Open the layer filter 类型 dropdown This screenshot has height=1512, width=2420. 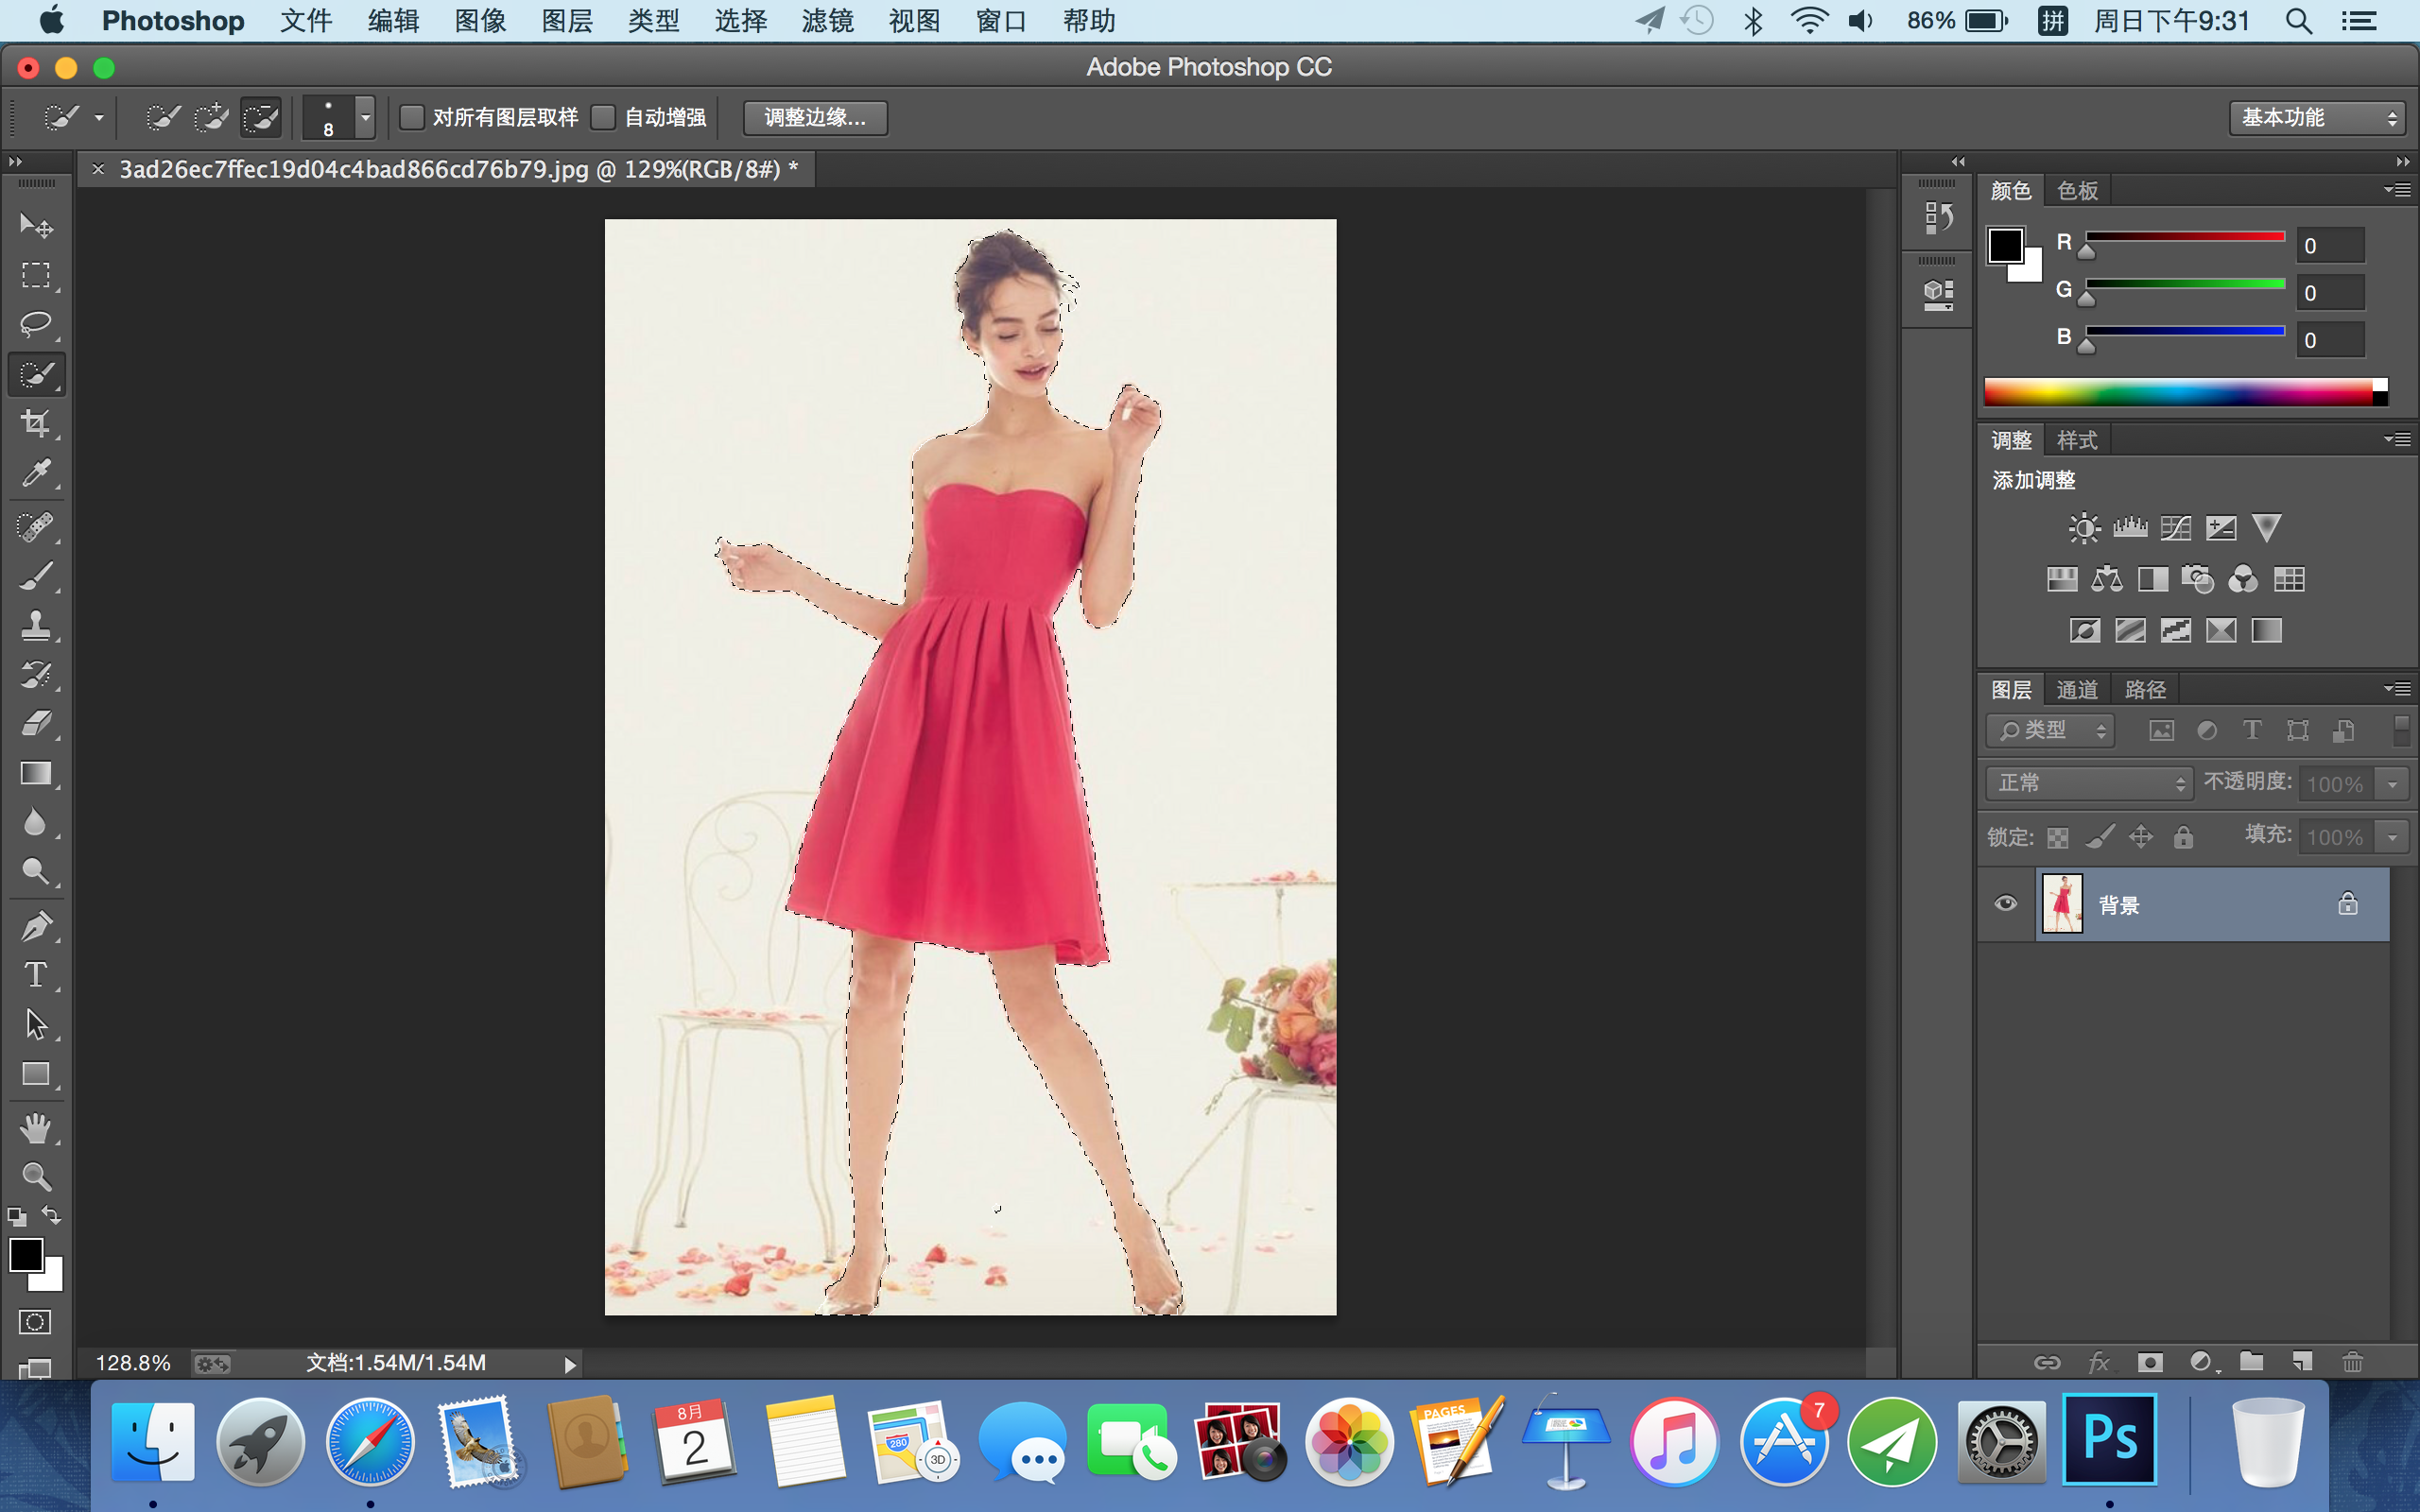[2049, 731]
